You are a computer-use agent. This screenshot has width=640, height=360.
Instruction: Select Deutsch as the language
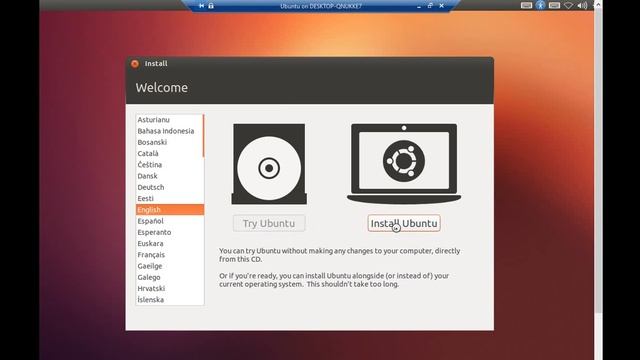point(169,187)
